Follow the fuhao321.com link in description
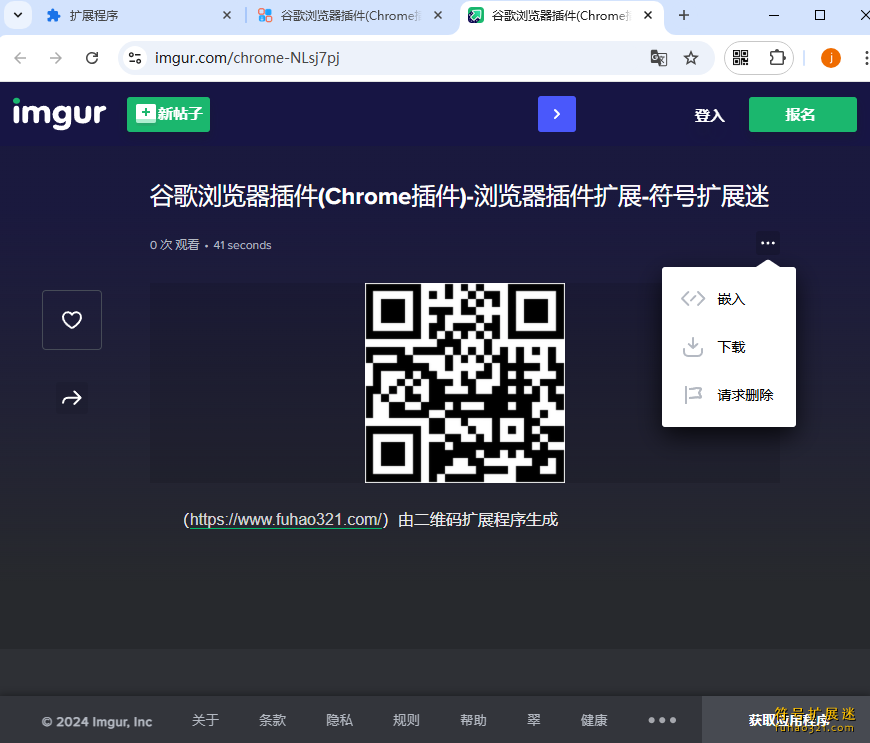 click(285, 519)
